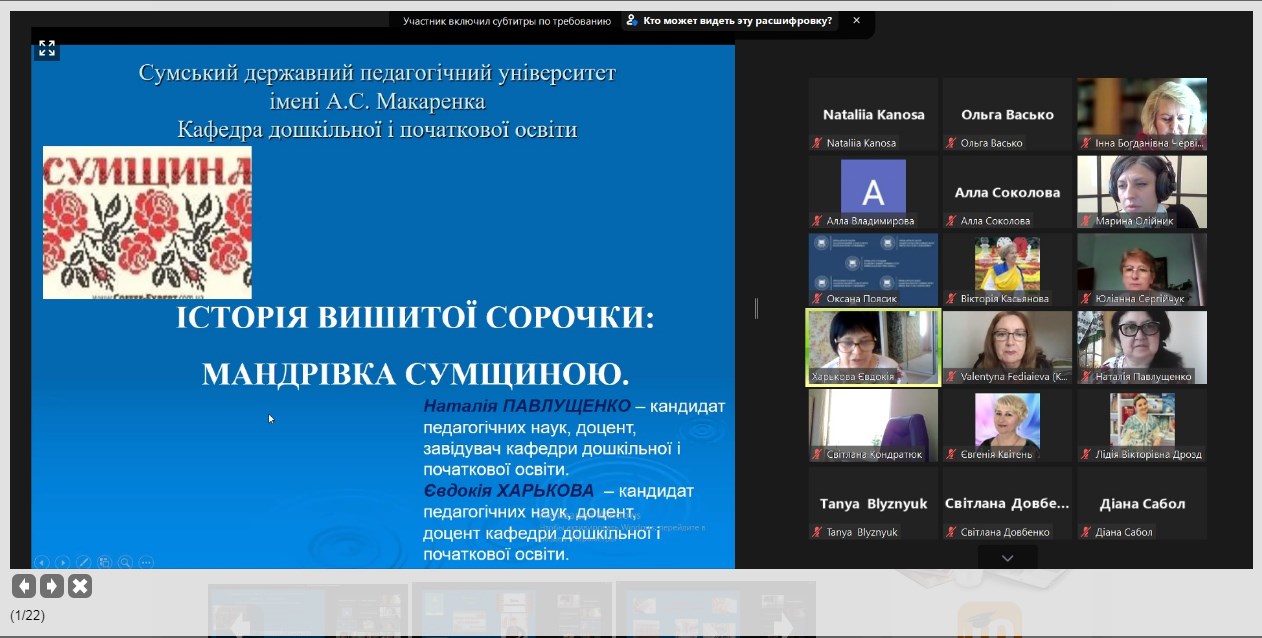The width and height of the screenshot is (1262, 638).
Task: Go to previous slide in presentation toolbar
Action: [42, 562]
